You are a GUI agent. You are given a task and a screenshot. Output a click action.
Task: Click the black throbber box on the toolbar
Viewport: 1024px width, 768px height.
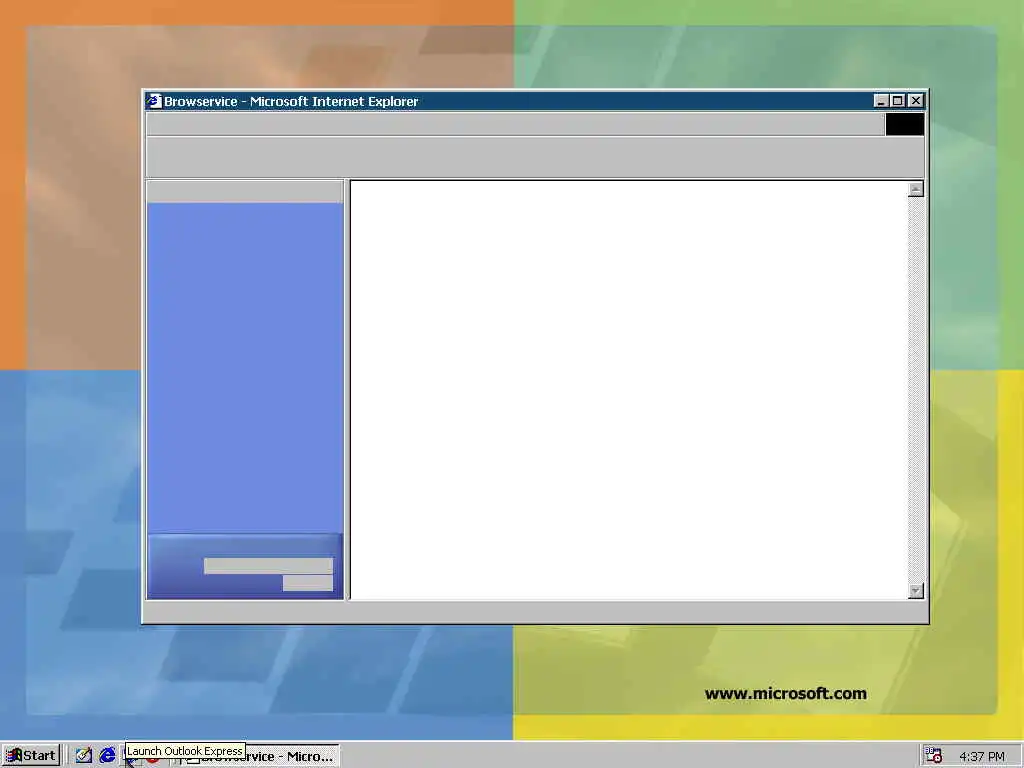coord(904,124)
